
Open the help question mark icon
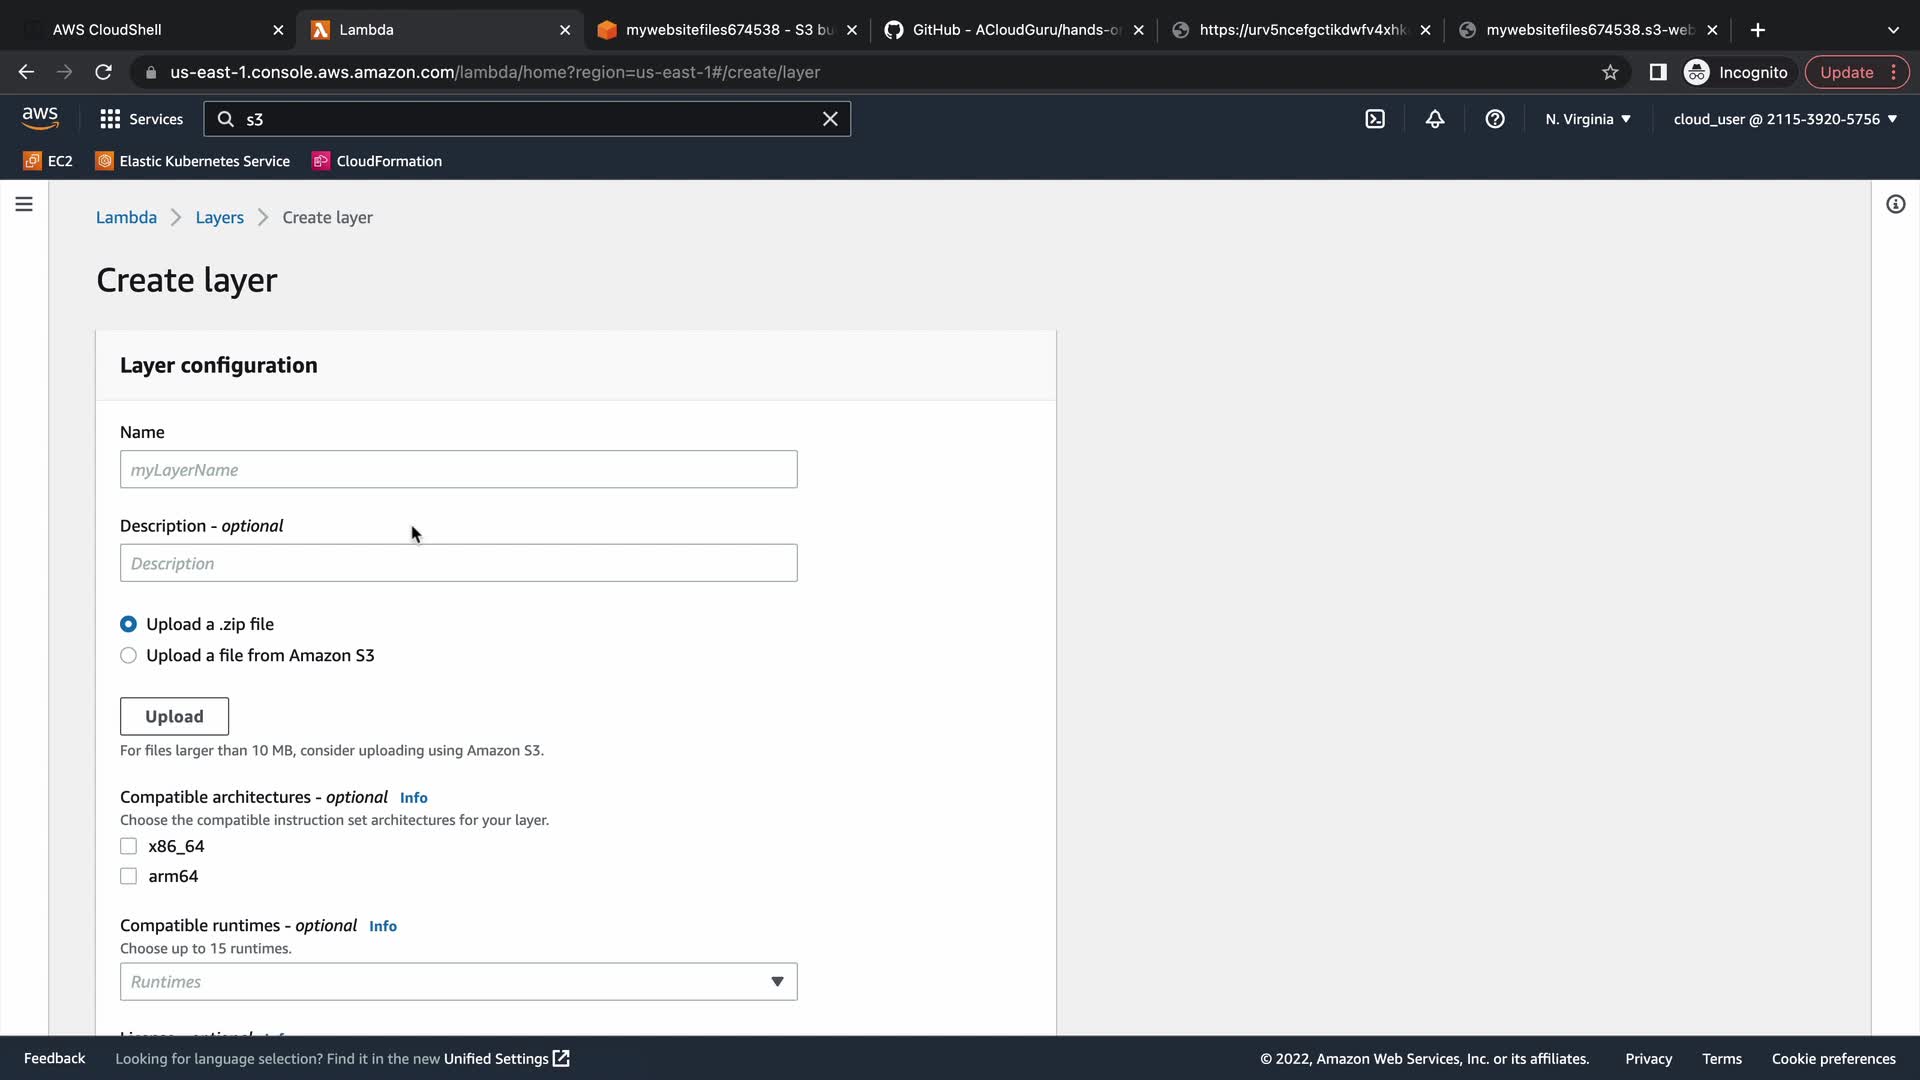coord(1494,119)
